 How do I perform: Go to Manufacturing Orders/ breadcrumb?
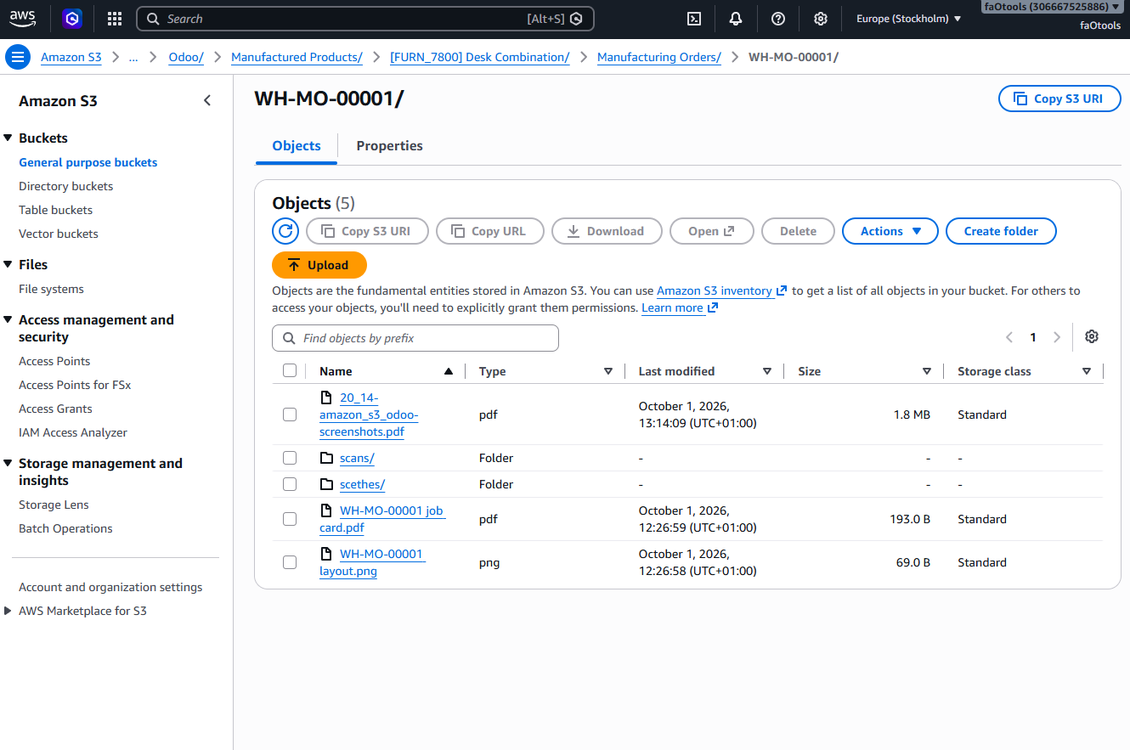(x=659, y=57)
